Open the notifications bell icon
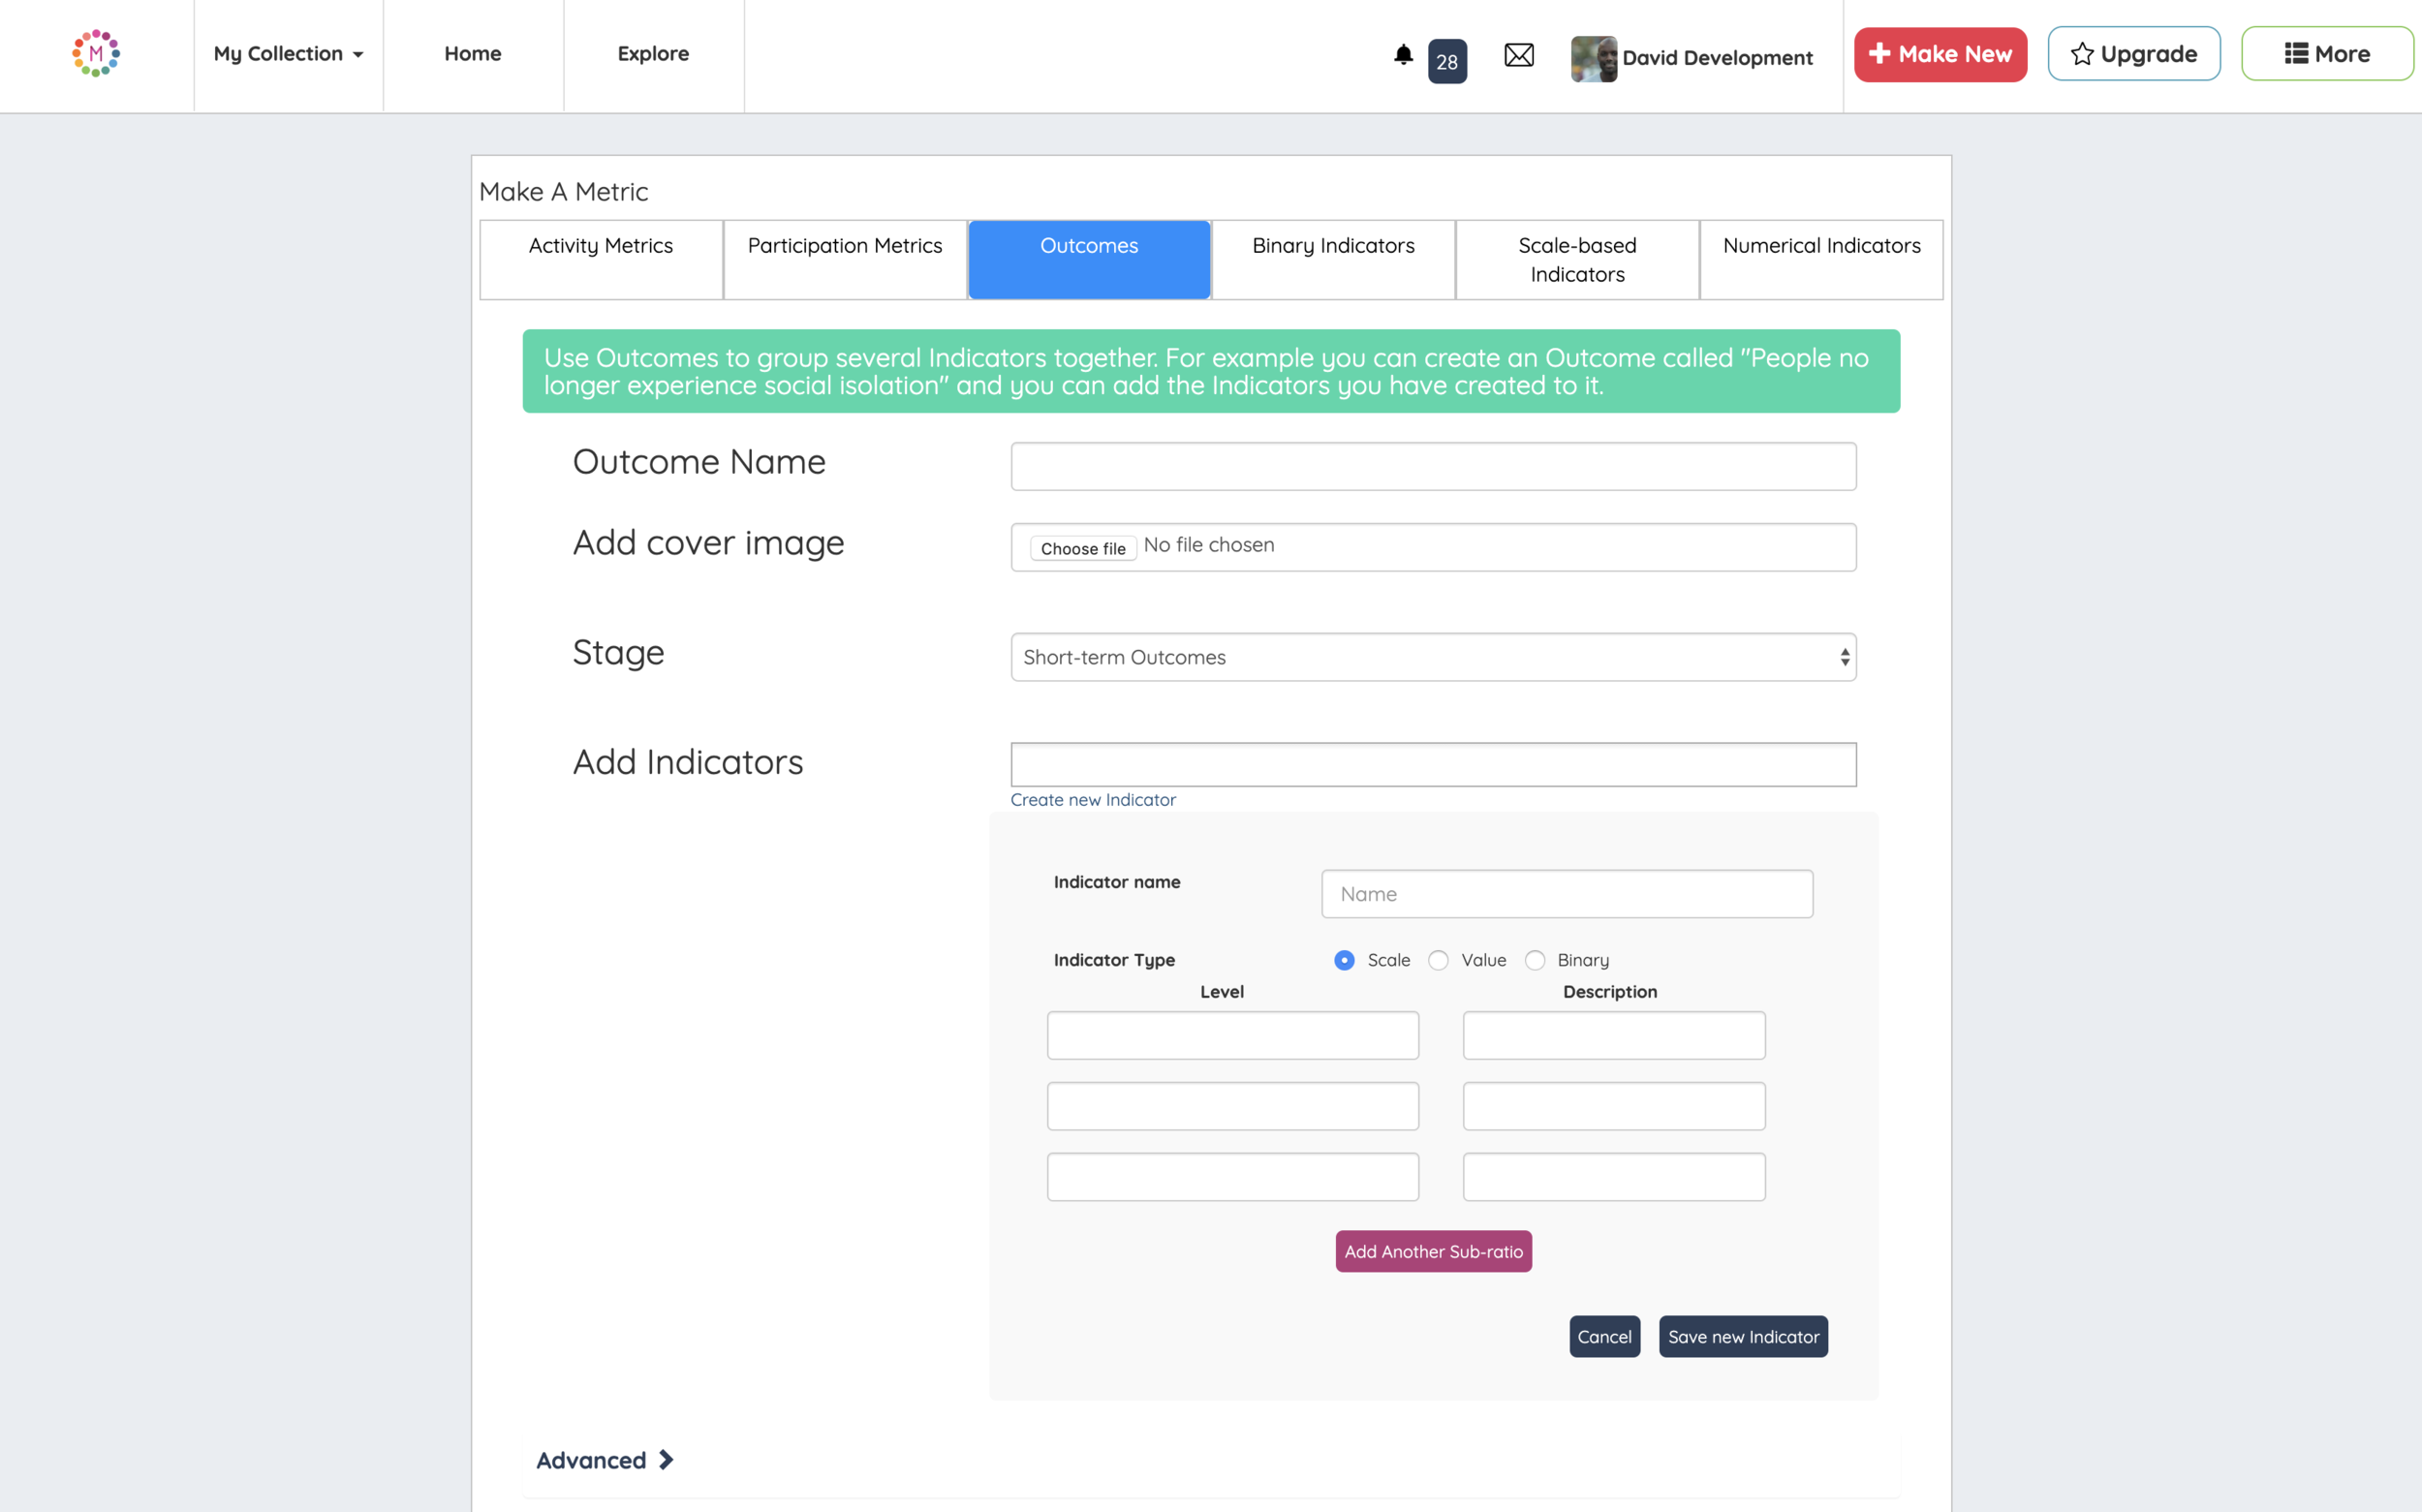Viewport: 2422px width, 1512px height. [x=1403, y=55]
